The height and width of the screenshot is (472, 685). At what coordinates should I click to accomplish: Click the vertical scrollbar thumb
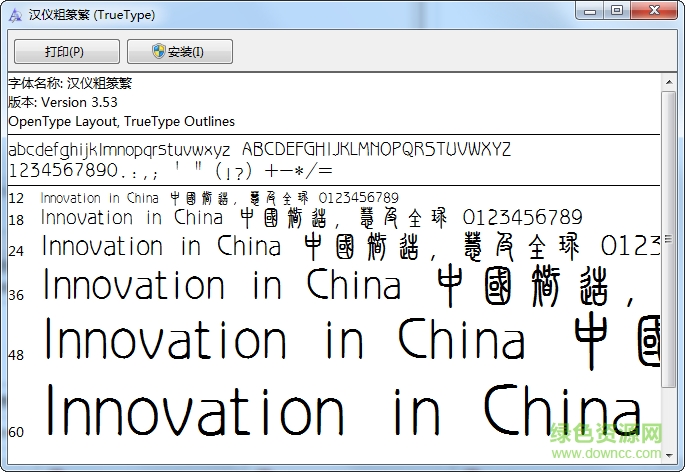click(x=669, y=239)
